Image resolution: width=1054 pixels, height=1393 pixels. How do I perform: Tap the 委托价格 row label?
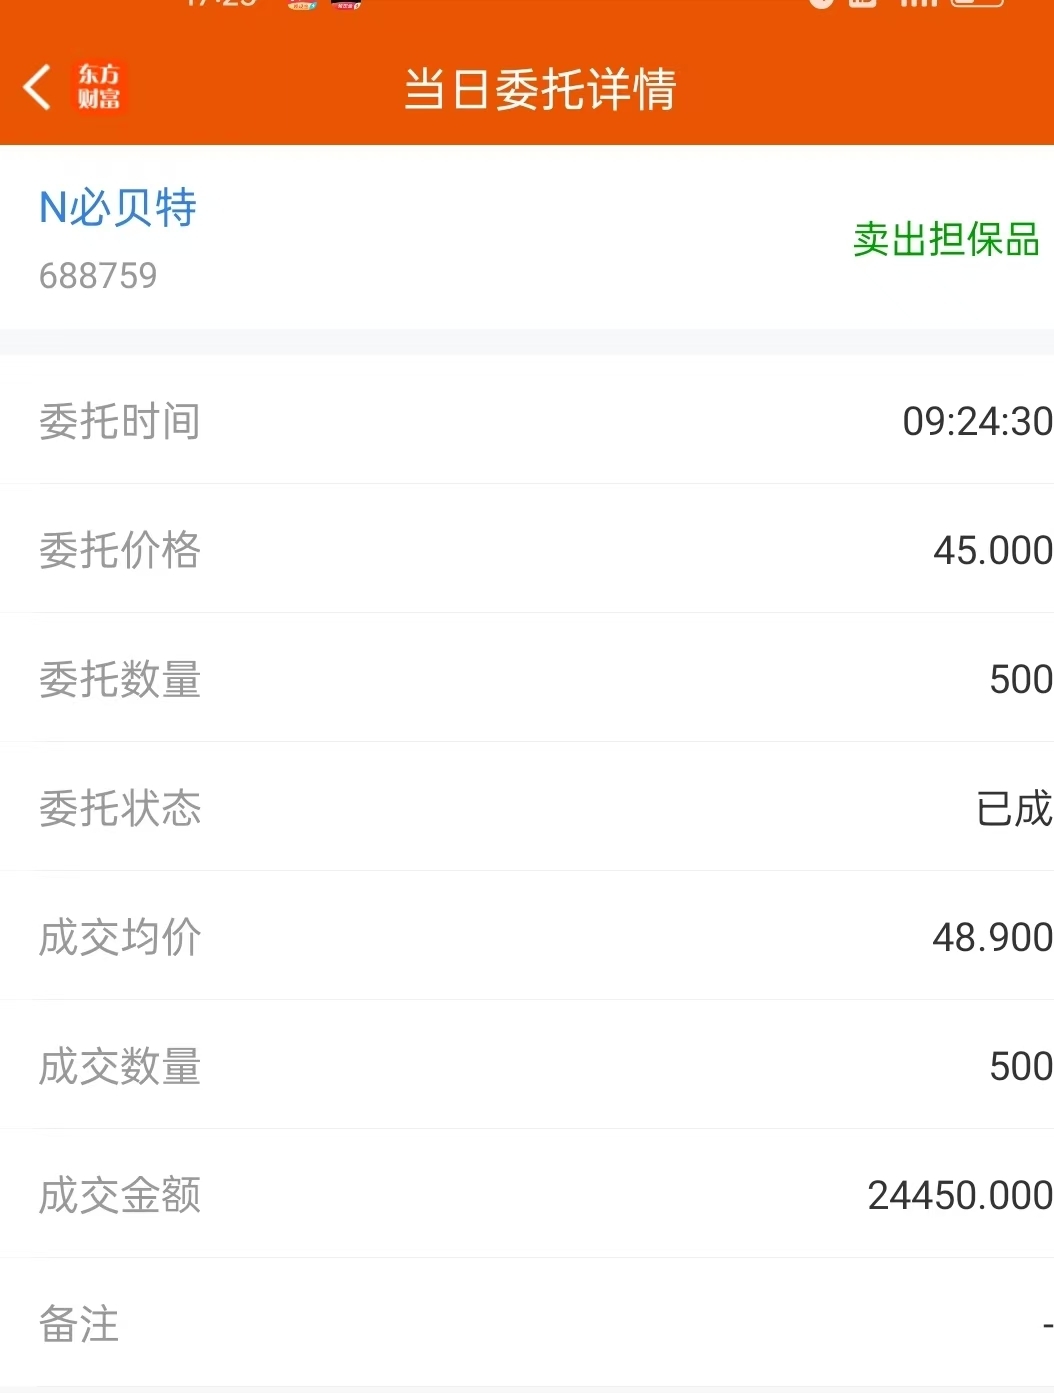[x=120, y=550]
